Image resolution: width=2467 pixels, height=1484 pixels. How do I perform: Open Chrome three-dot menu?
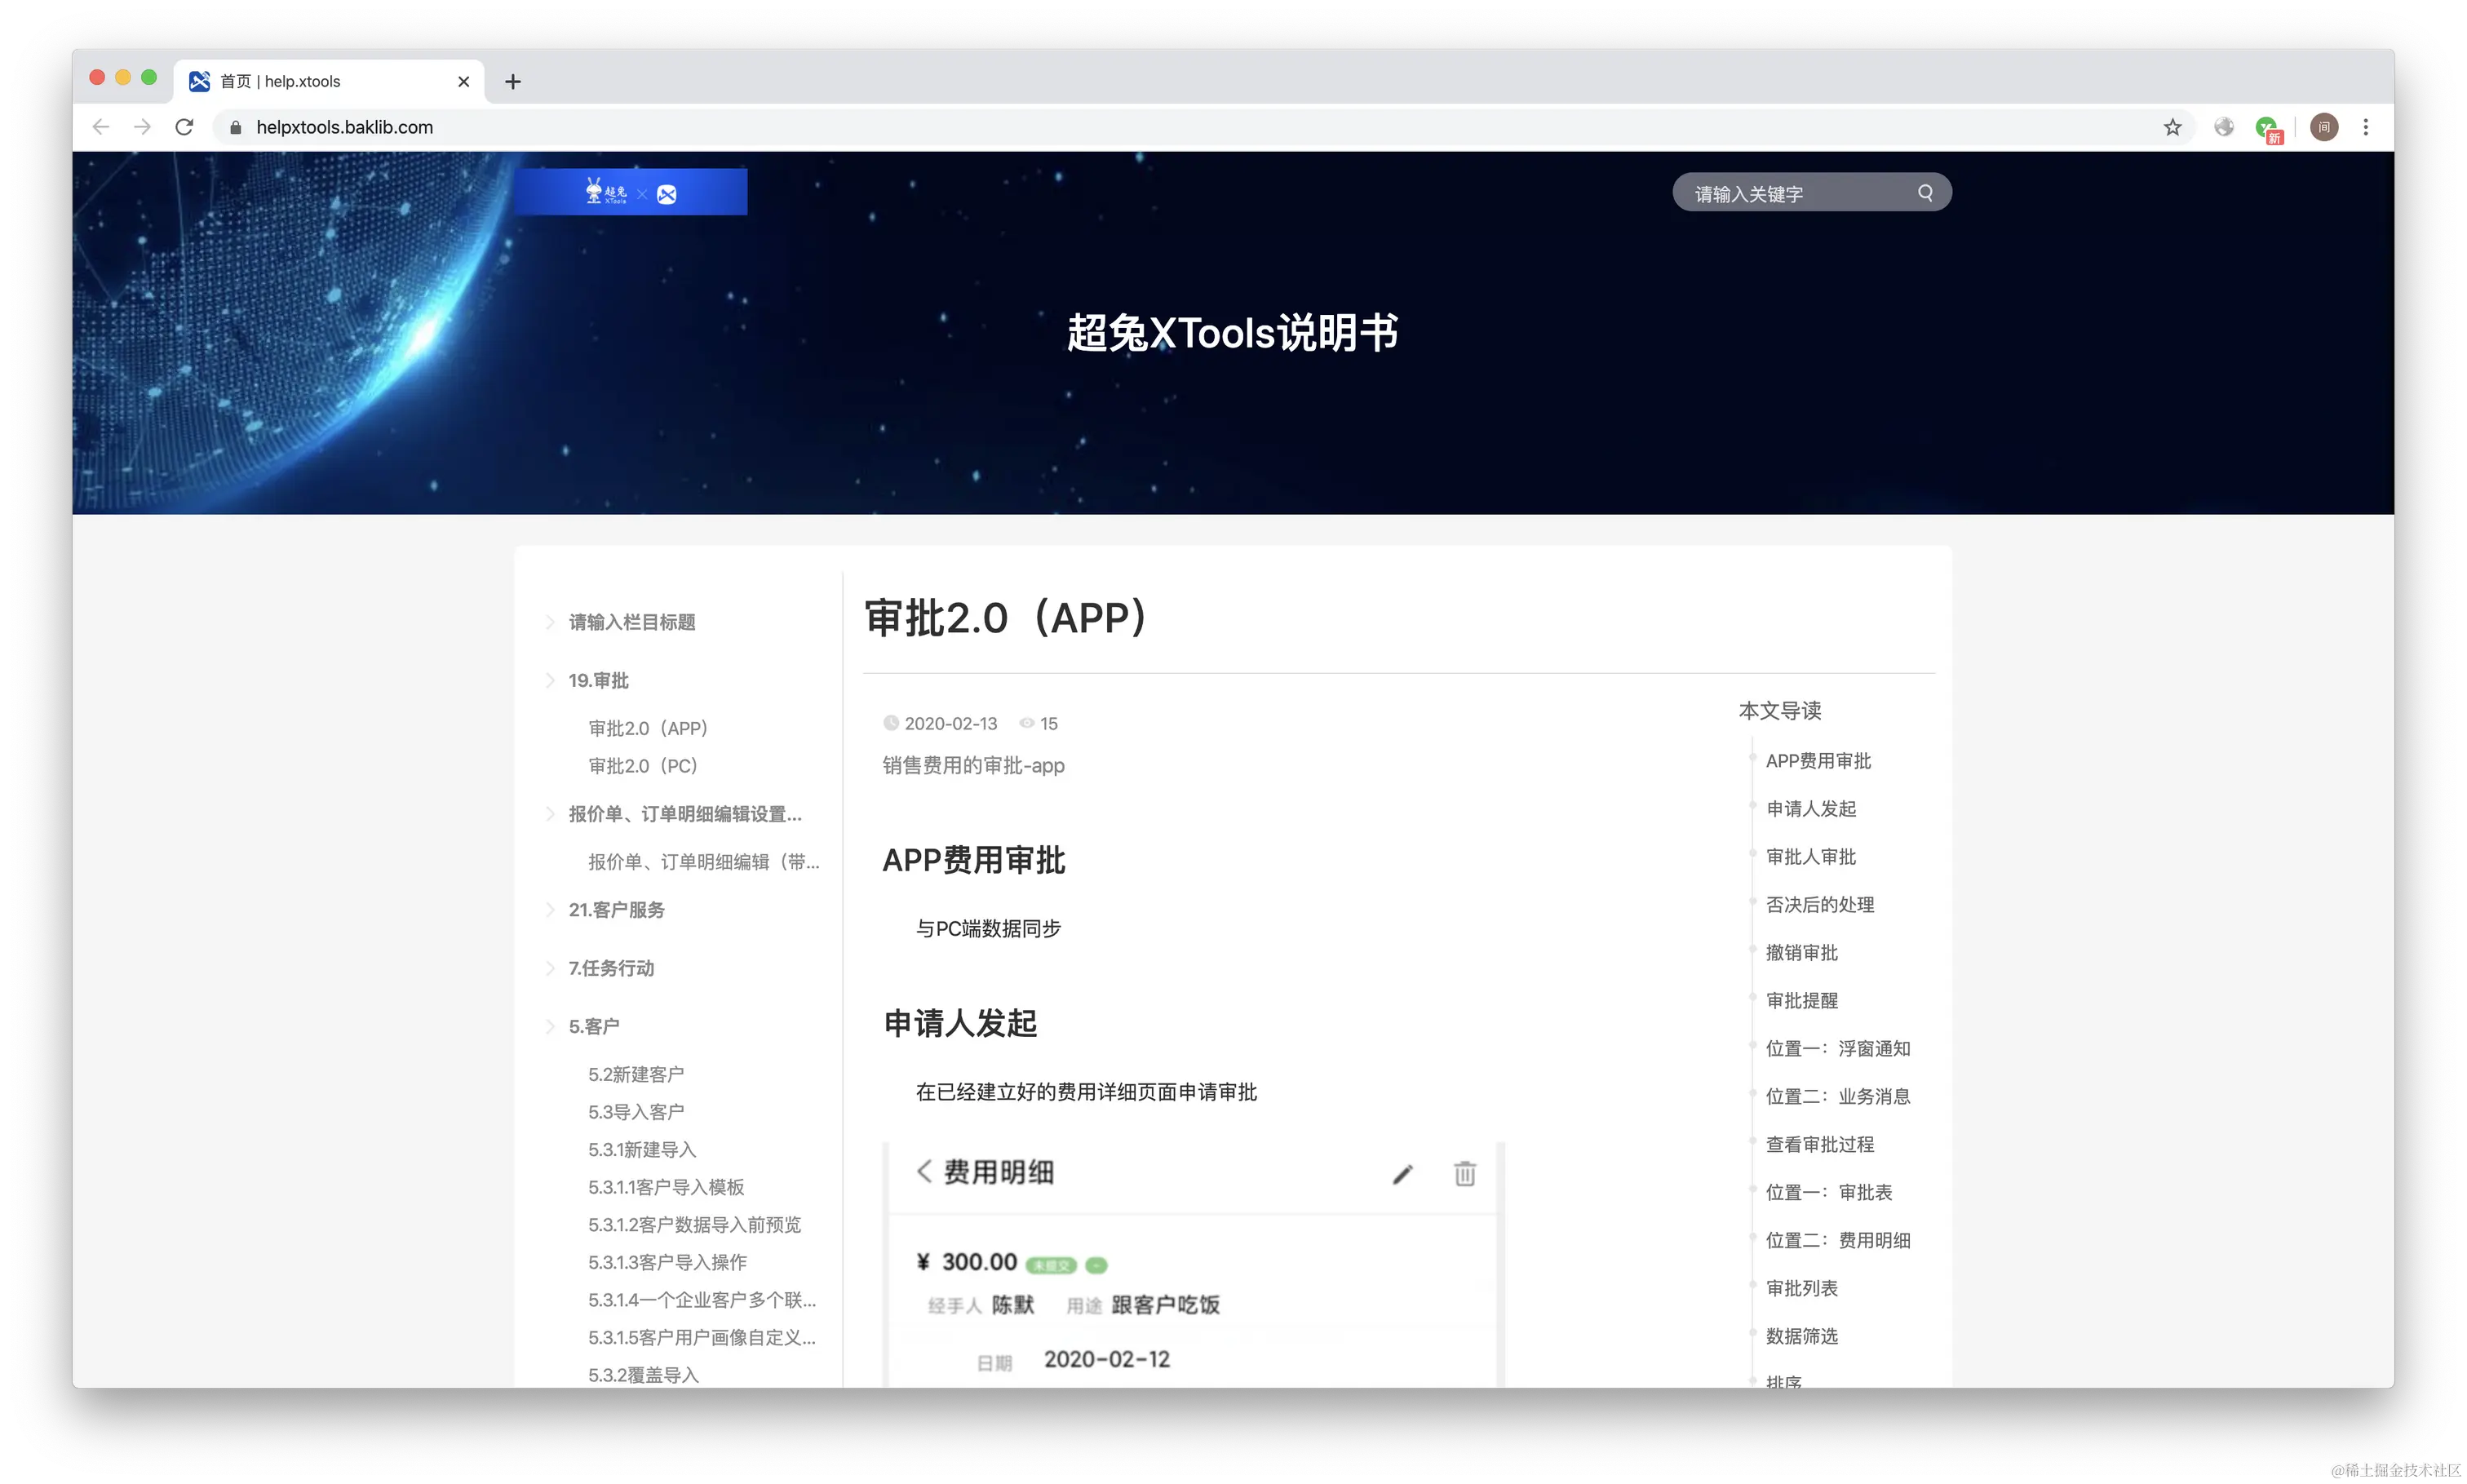2365,127
